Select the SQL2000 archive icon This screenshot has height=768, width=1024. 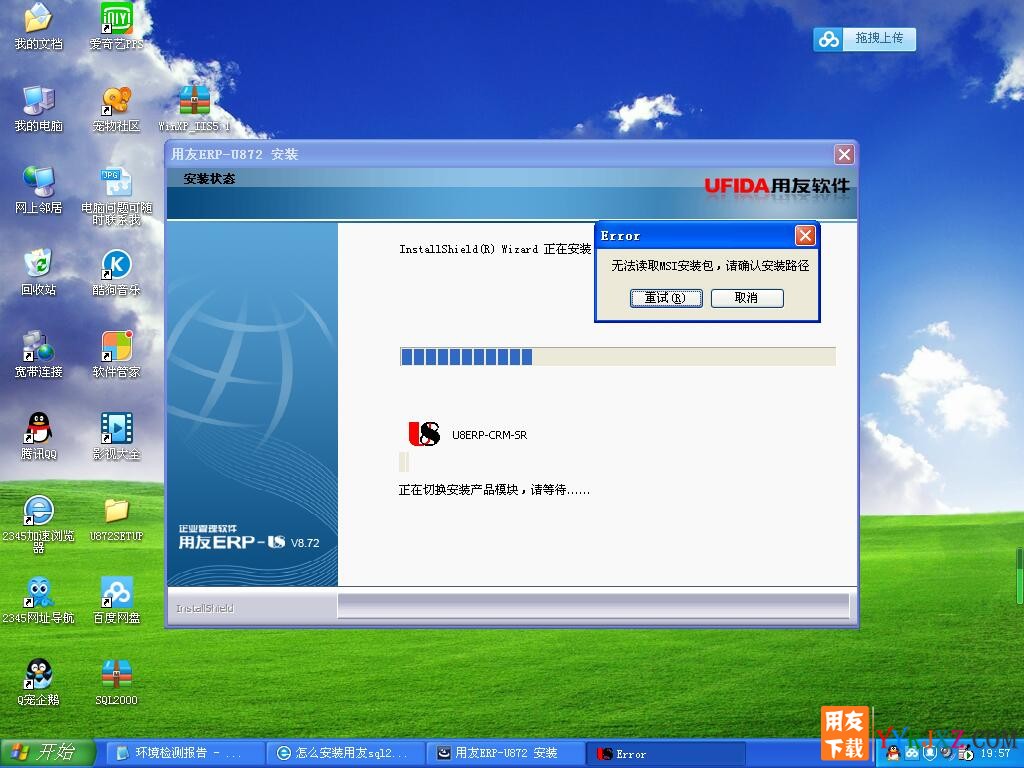tap(116, 682)
